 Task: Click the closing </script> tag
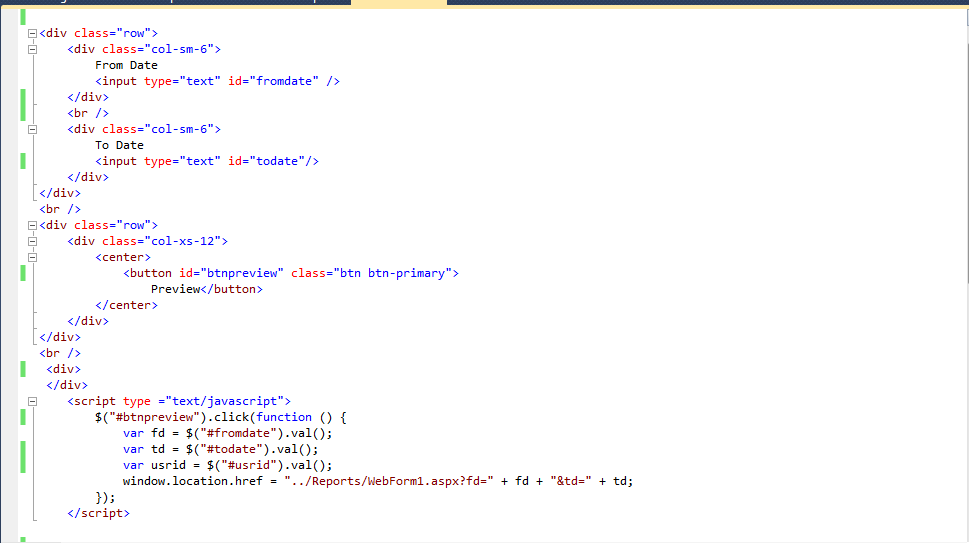[x=98, y=513]
